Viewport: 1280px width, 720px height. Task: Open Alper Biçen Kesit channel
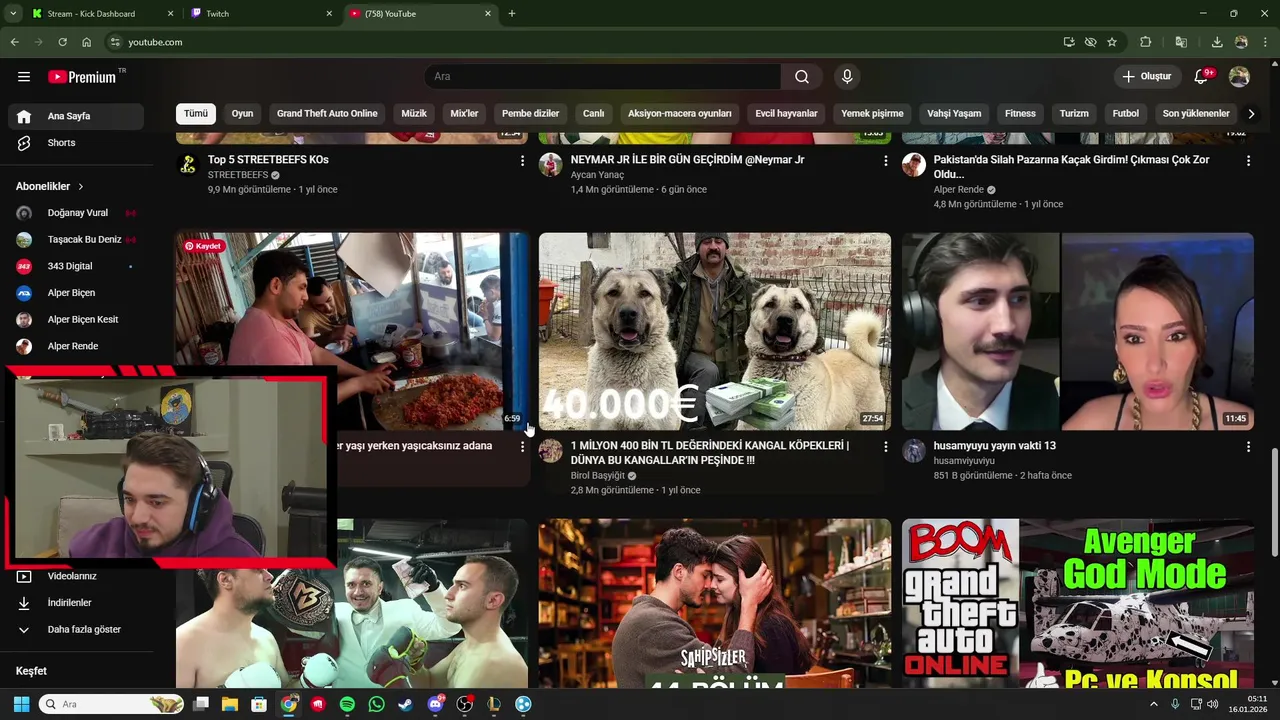(76, 320)
